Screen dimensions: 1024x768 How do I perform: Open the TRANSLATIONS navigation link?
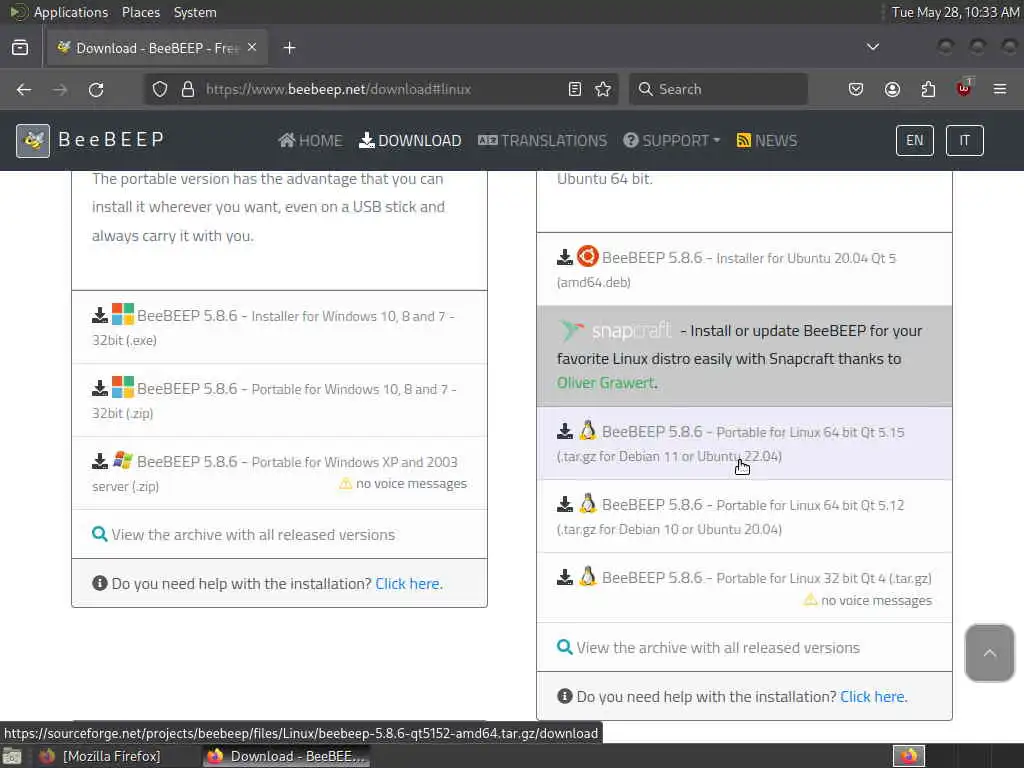(x=543, y=140)
